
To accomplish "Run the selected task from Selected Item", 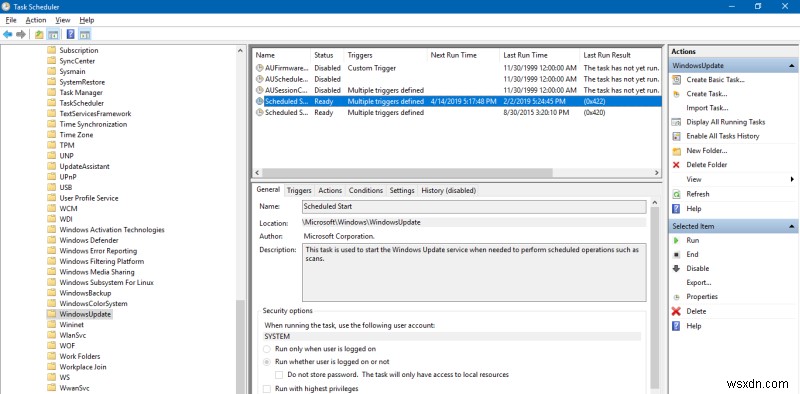I will pos(692,240).
